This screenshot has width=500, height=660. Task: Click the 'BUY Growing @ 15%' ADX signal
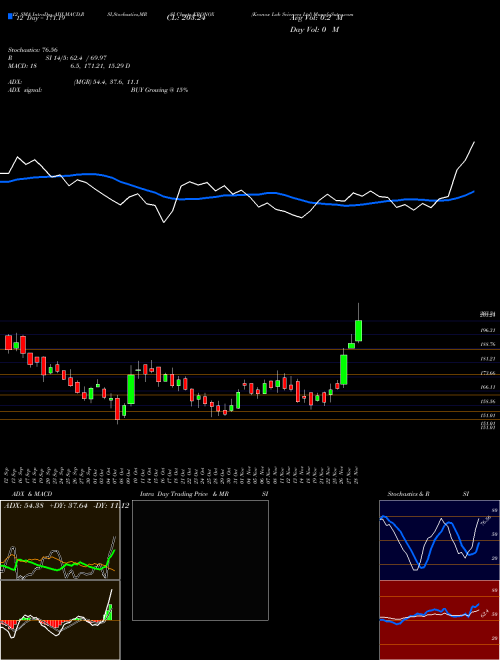(159, 90)
